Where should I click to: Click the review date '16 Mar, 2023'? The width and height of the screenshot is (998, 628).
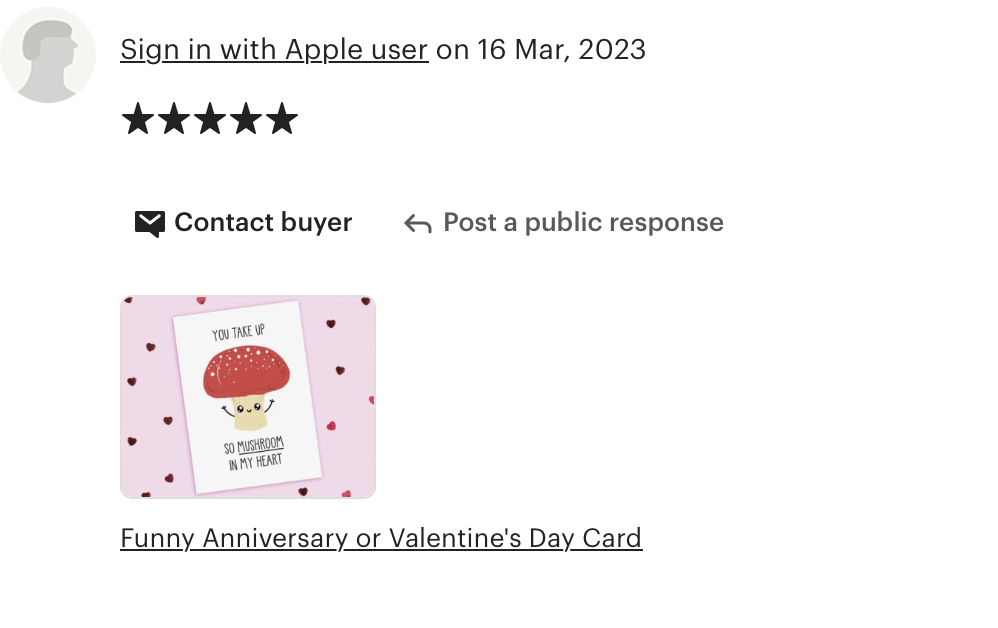pos(561,50)
